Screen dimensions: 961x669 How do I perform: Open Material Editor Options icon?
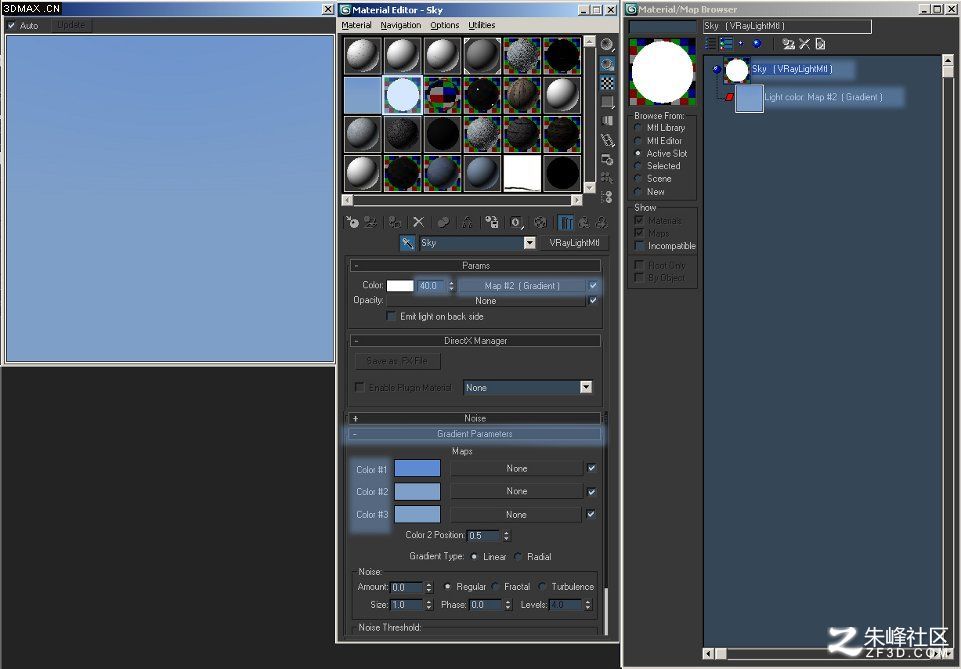point(607,159)
